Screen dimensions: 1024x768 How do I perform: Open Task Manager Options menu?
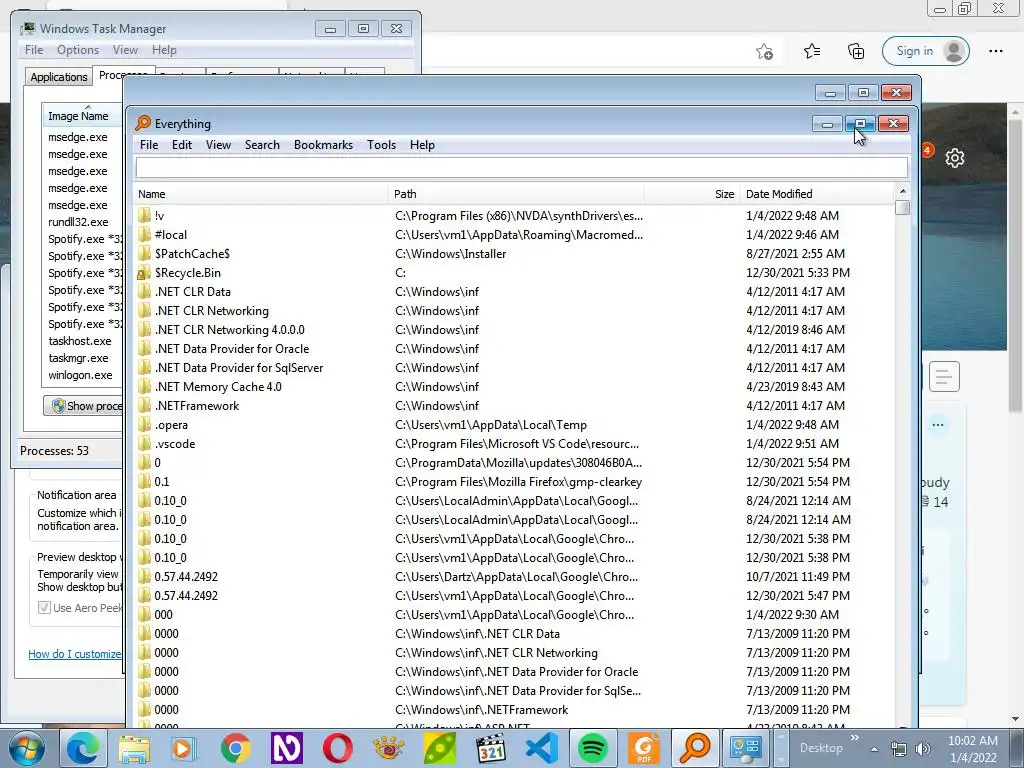coord(78,50)
